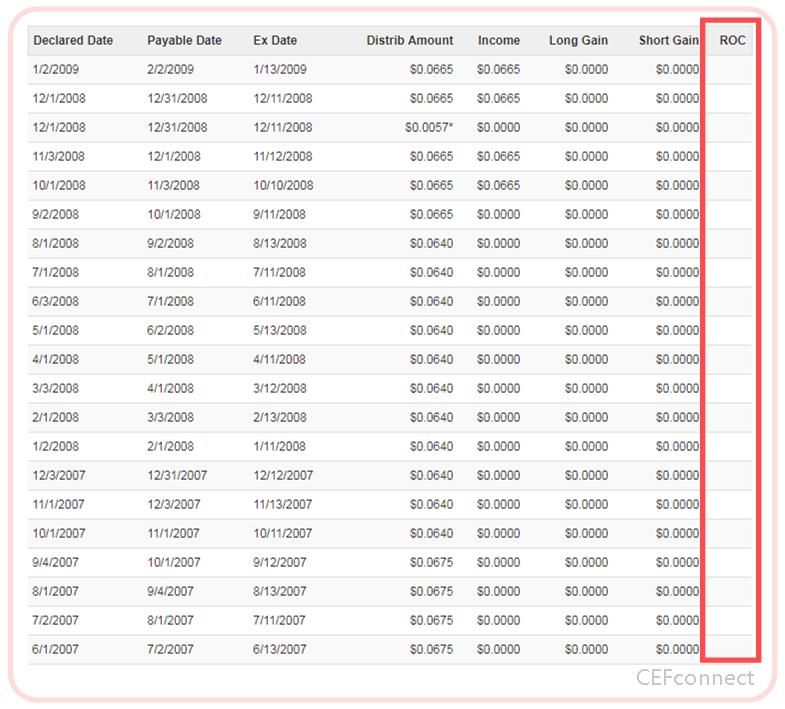Click the Long Gain column header
The image size is (785, 709).
(x=578, y=41)
